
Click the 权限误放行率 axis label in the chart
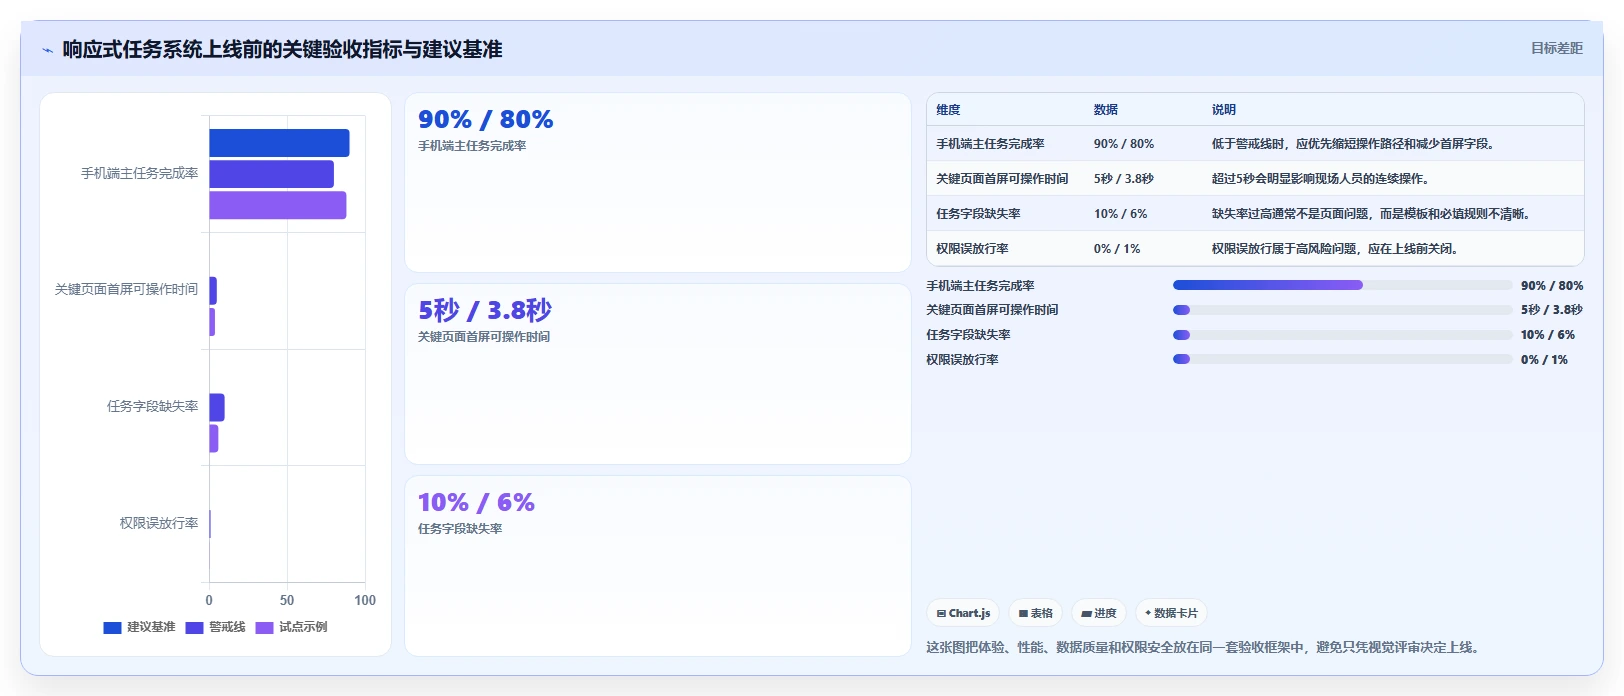159,523
